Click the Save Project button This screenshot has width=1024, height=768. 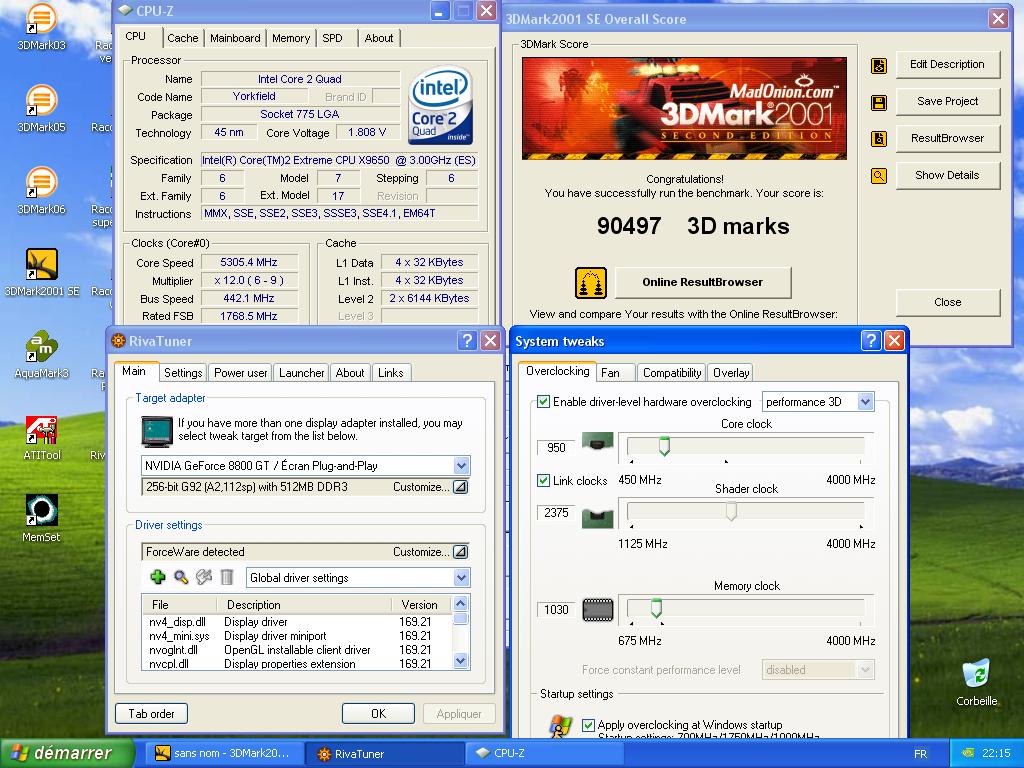[x=947, y=101]
